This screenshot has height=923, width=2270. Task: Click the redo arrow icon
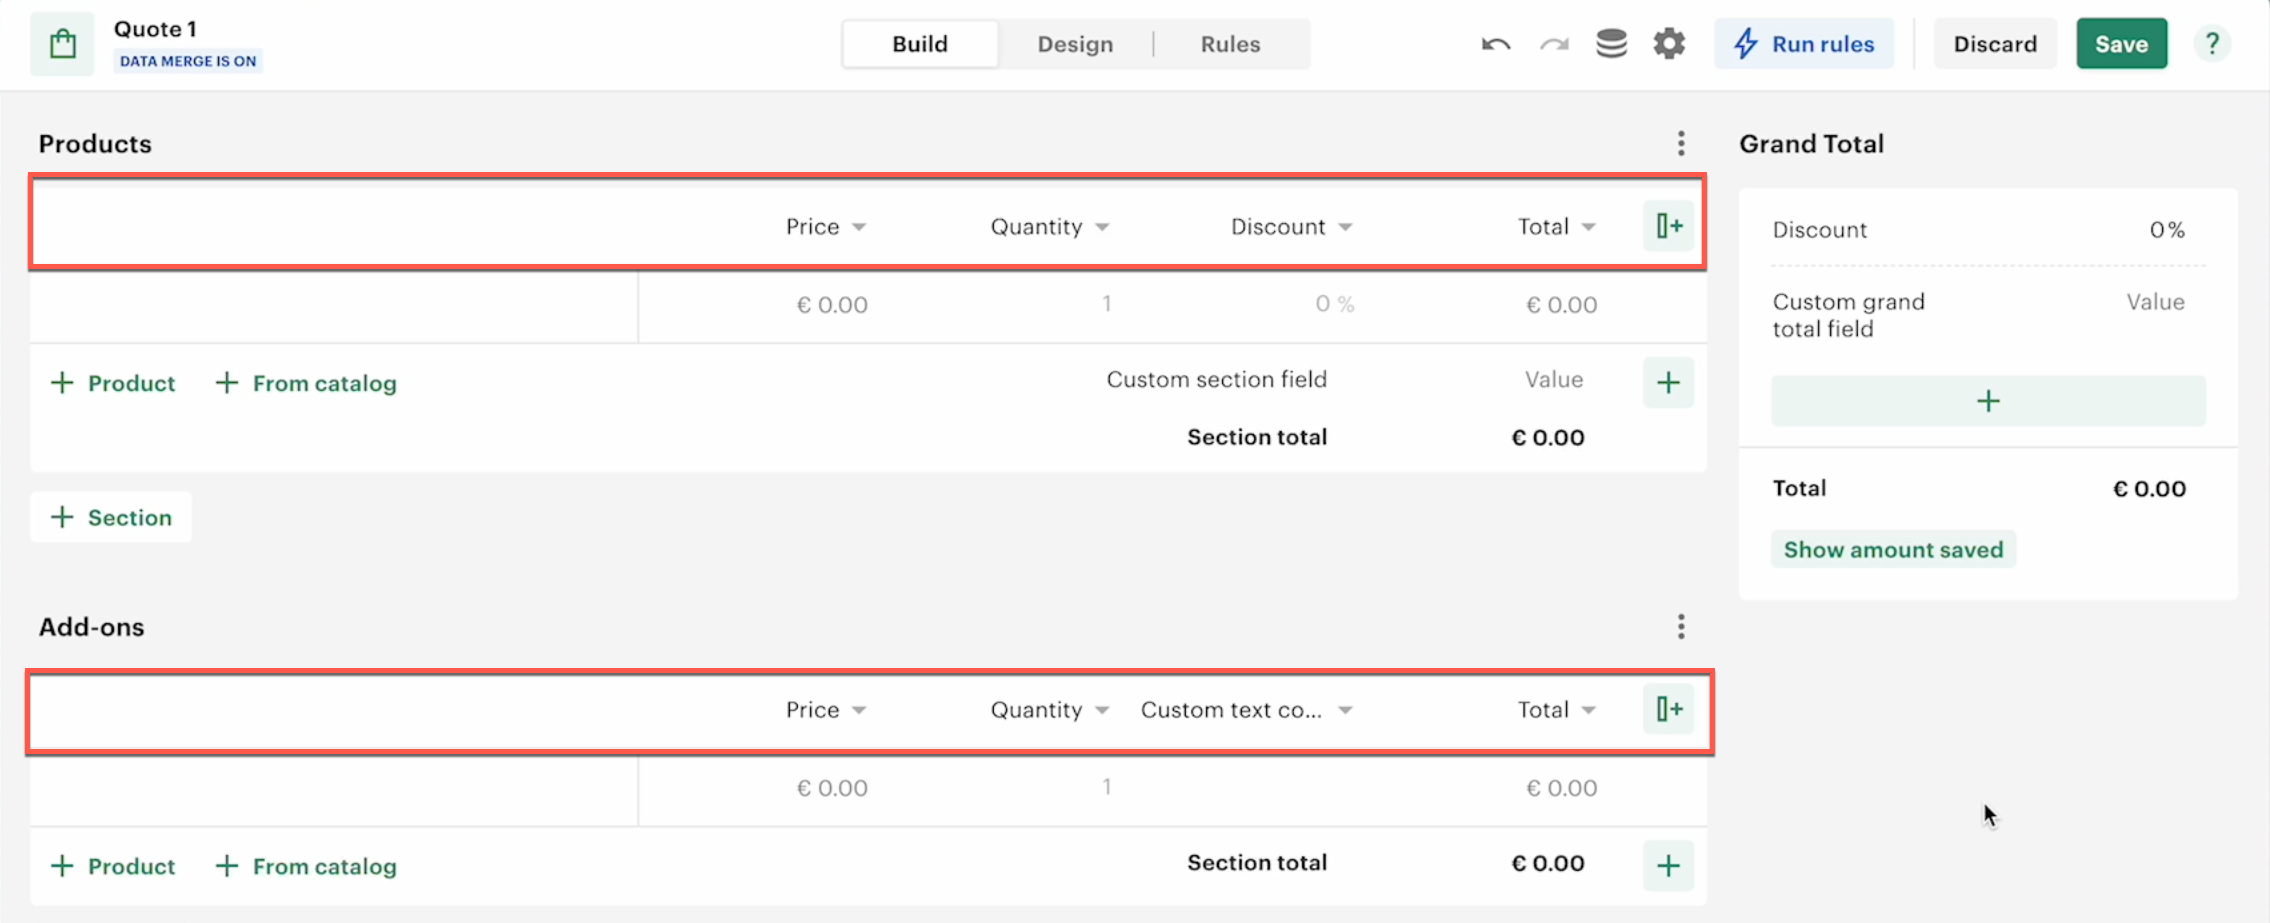pos(1554,44)
